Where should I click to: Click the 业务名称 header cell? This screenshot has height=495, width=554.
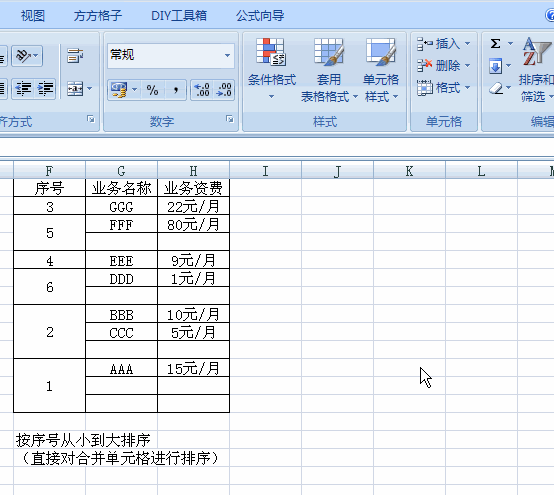point(122,188)
